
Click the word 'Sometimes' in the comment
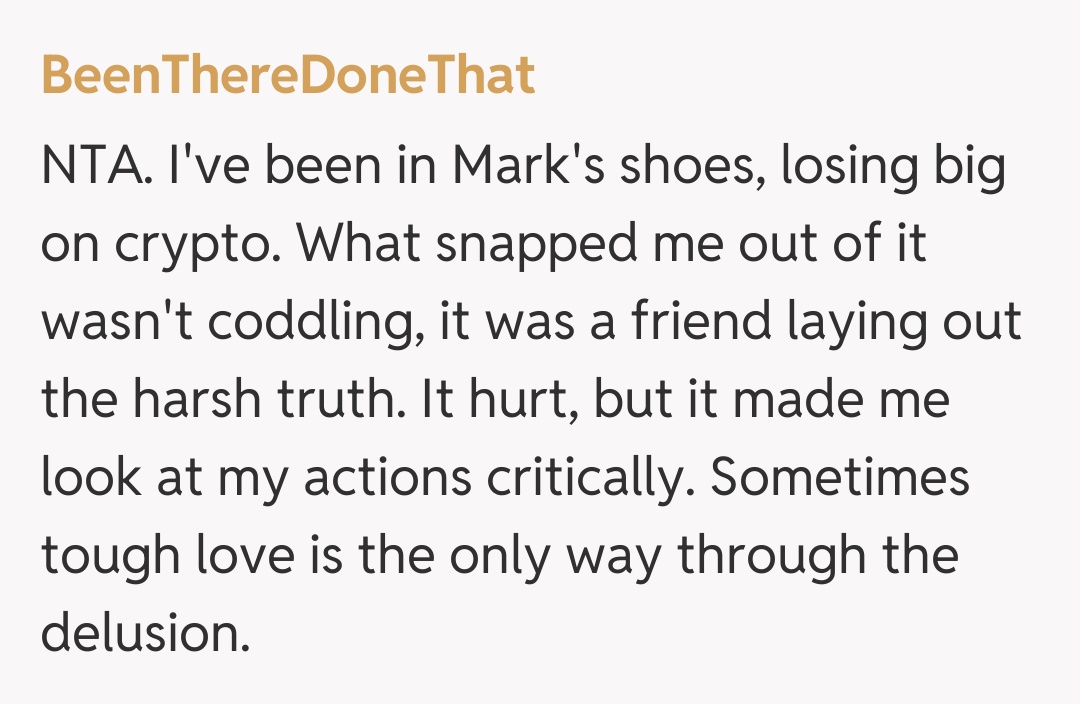tap(840, 478)
